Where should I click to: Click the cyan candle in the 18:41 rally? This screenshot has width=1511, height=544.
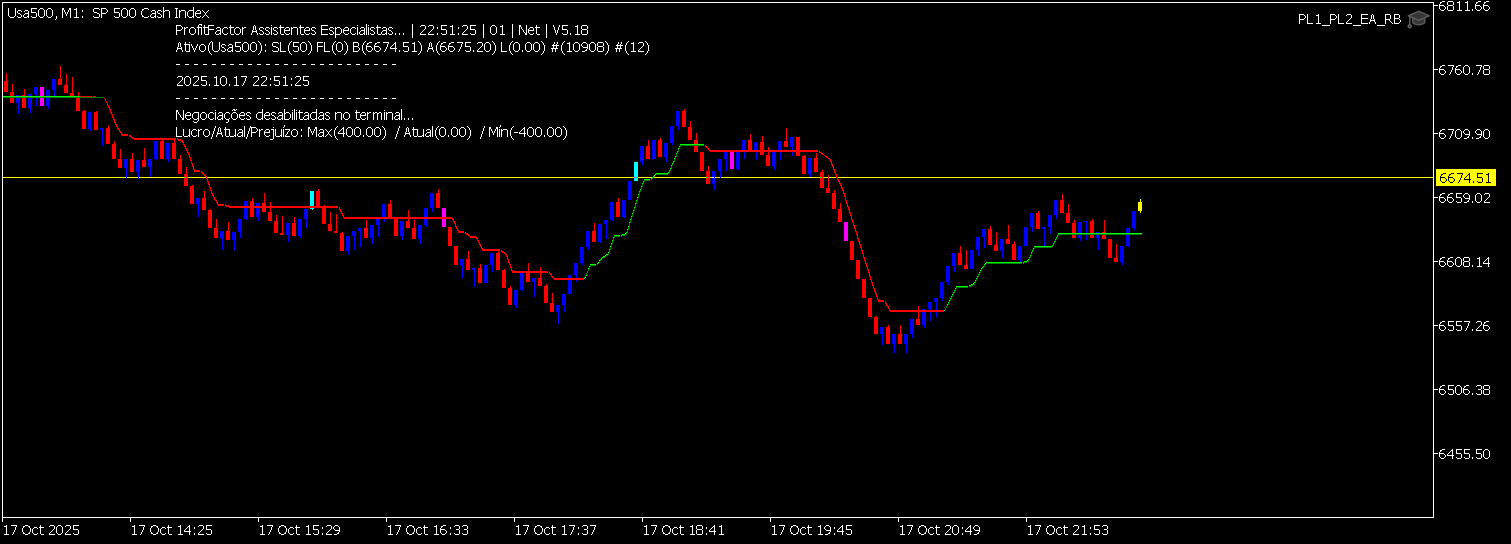pos(636,170)
